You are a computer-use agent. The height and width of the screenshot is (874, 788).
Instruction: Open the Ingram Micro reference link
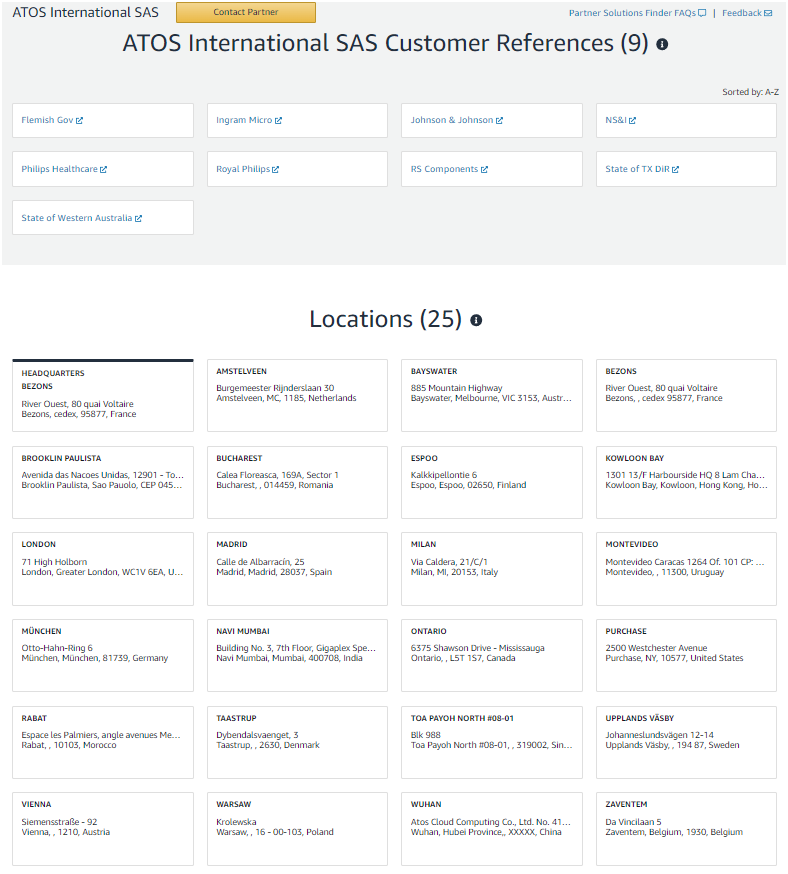244,120
